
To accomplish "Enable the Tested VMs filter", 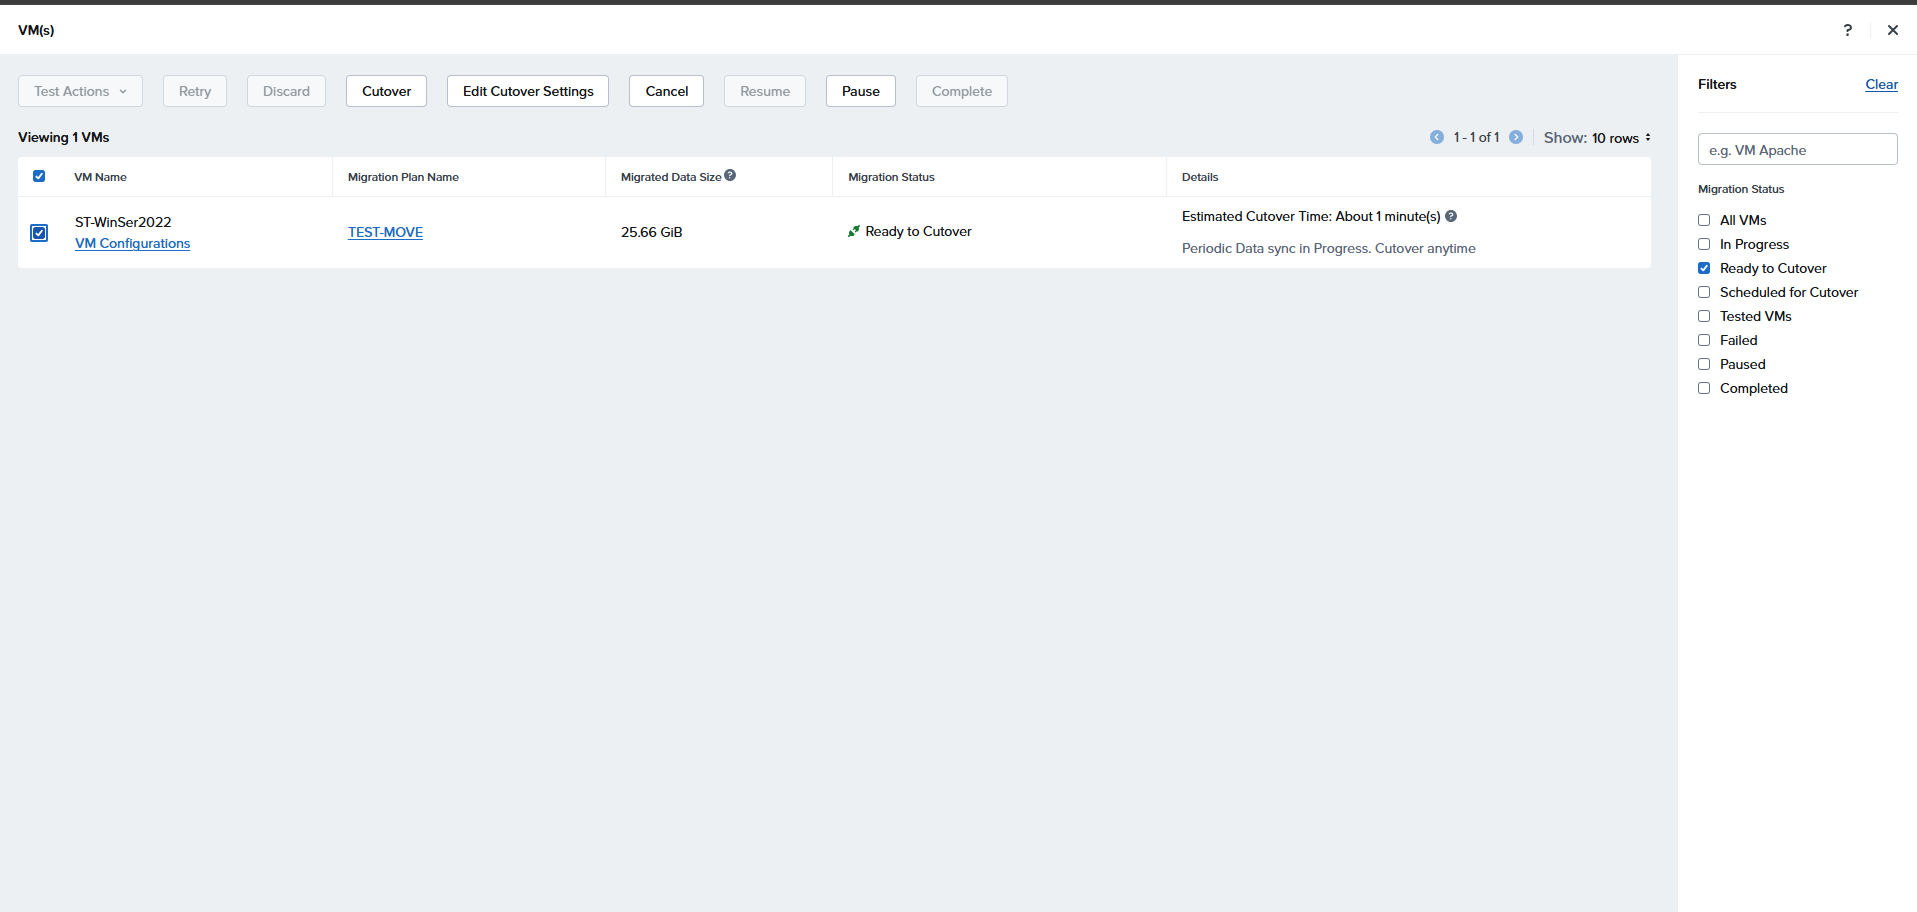I will 1704,316.
